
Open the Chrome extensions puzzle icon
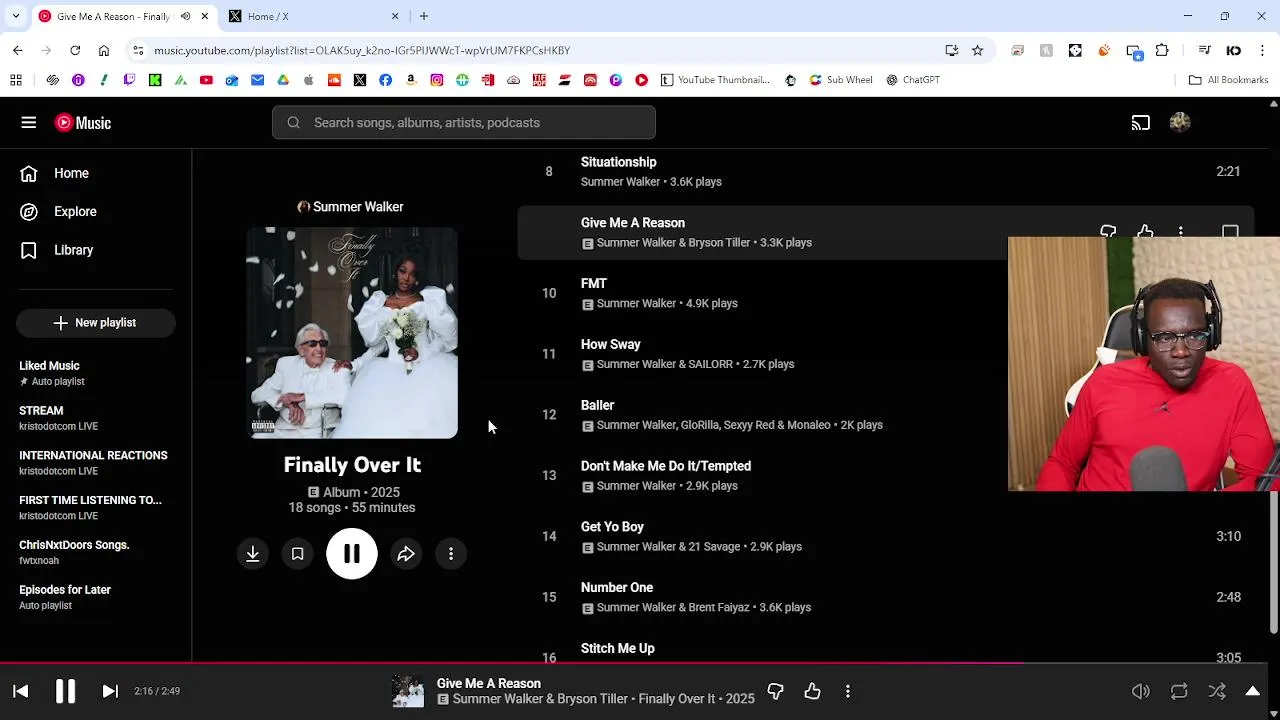point(1162,50)
